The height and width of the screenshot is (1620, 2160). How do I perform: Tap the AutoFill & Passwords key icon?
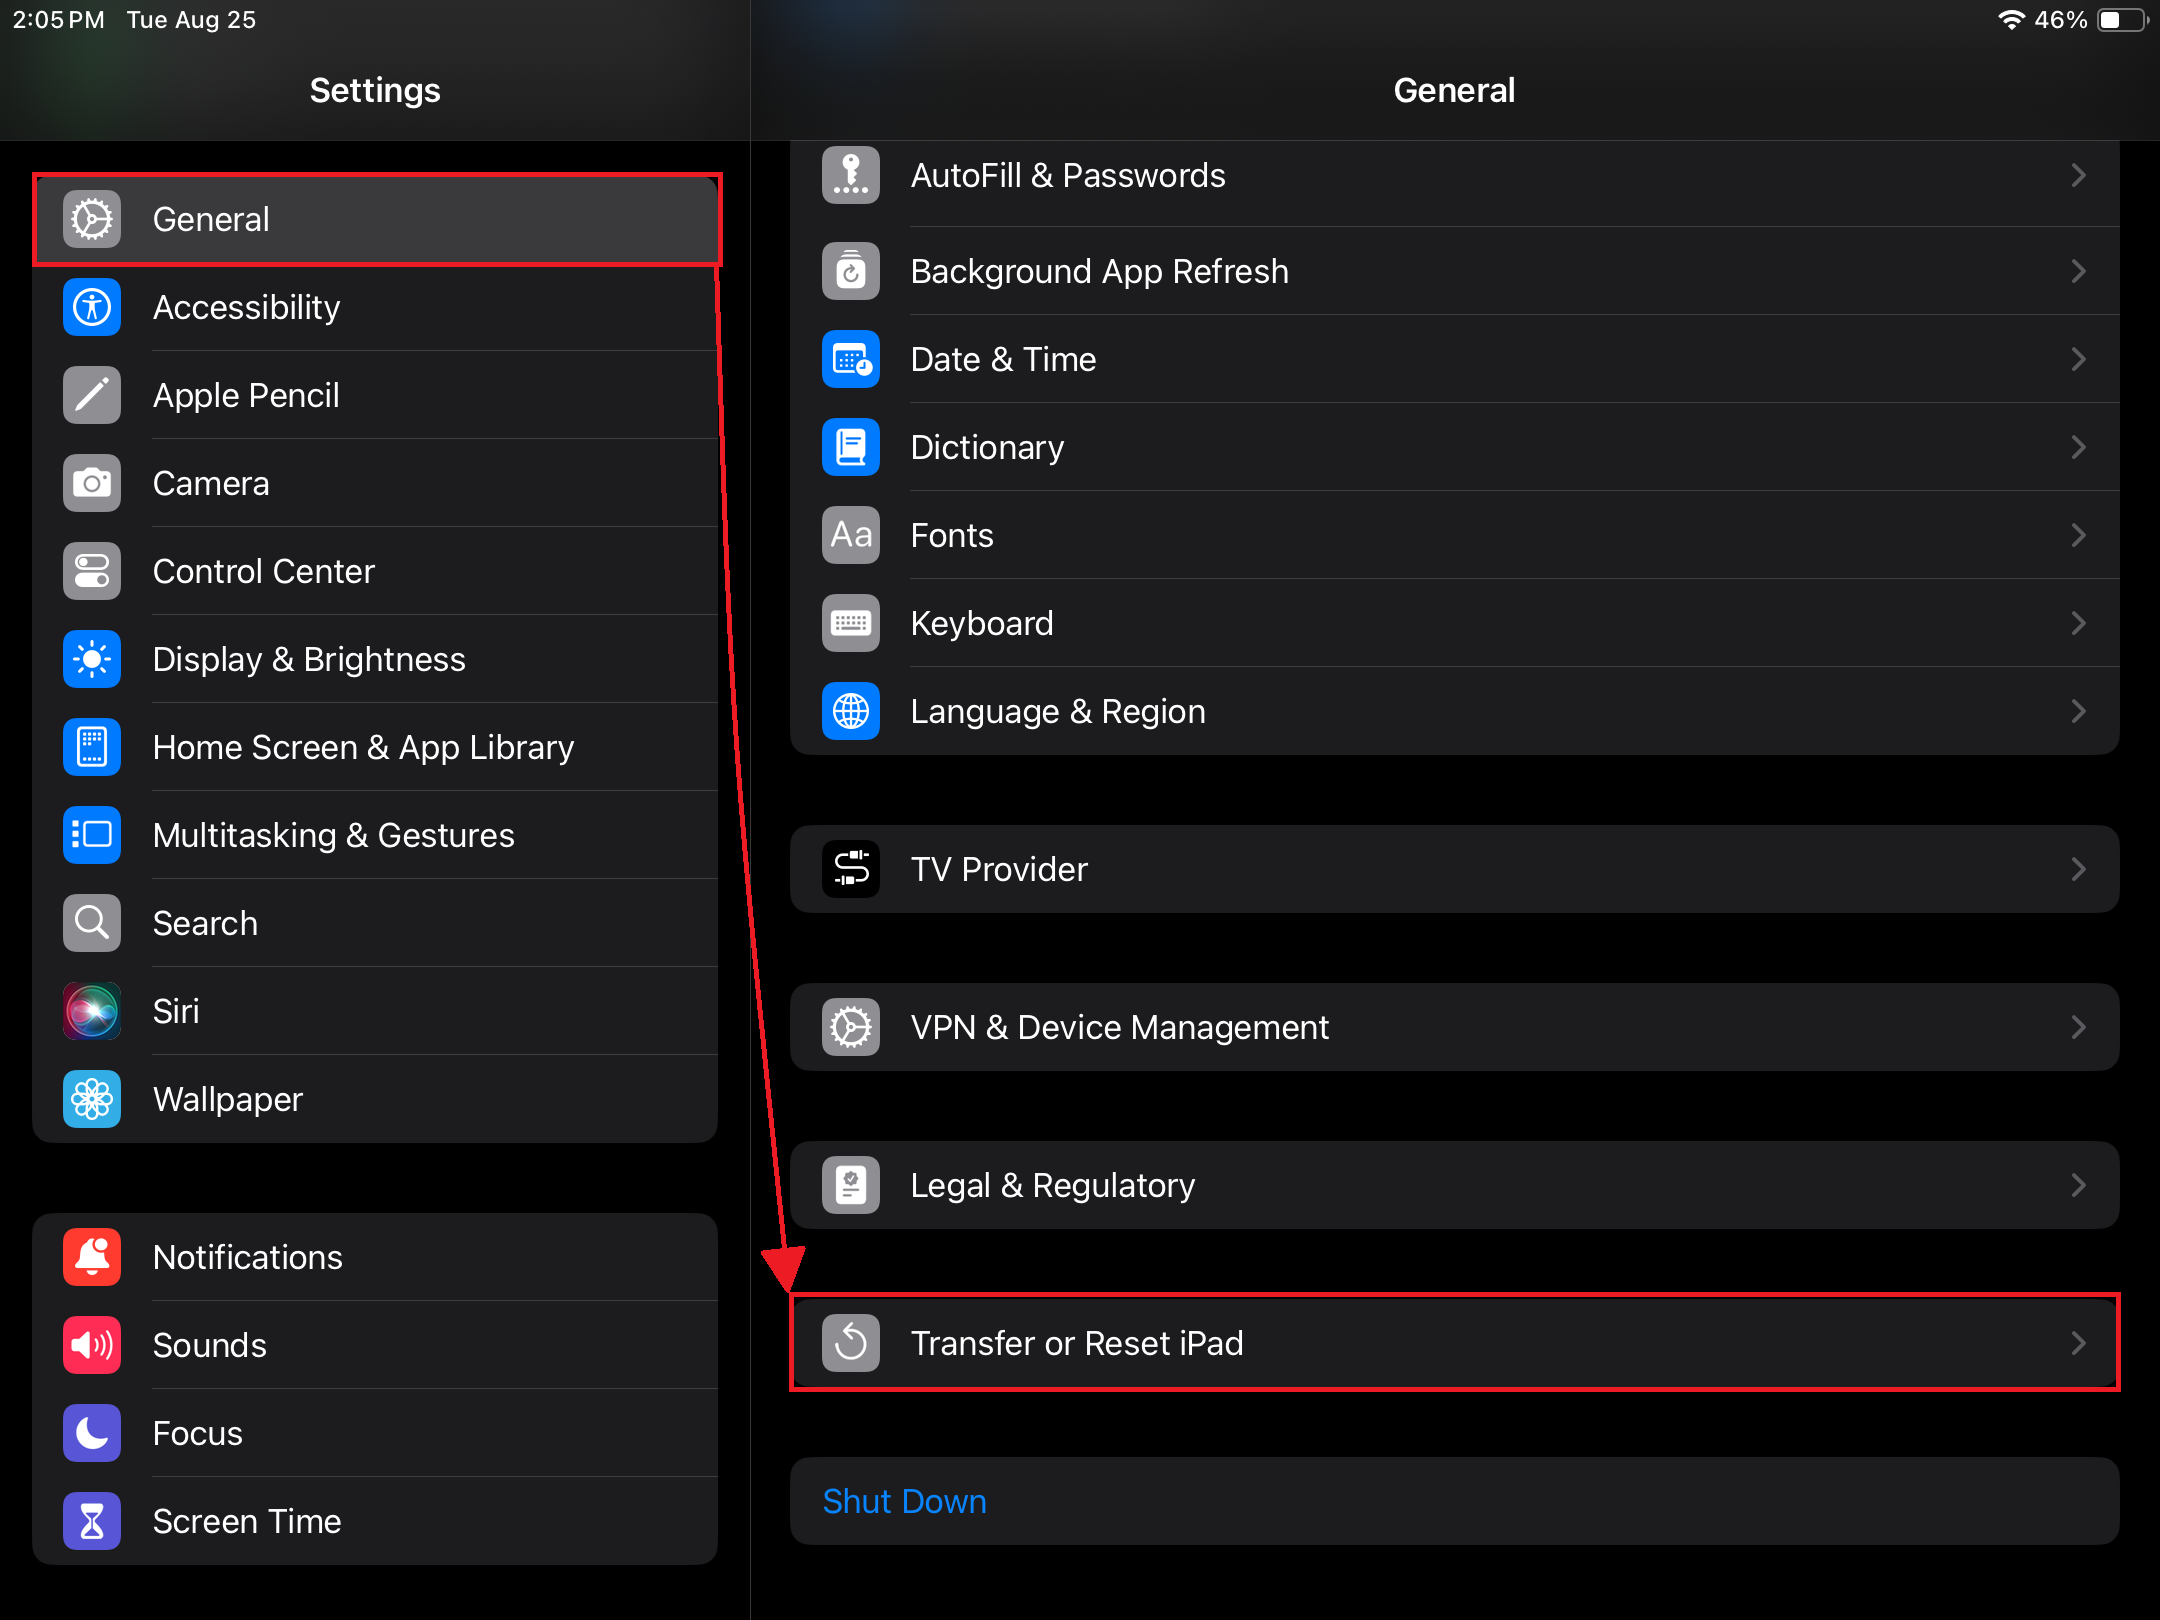(851, 175)
